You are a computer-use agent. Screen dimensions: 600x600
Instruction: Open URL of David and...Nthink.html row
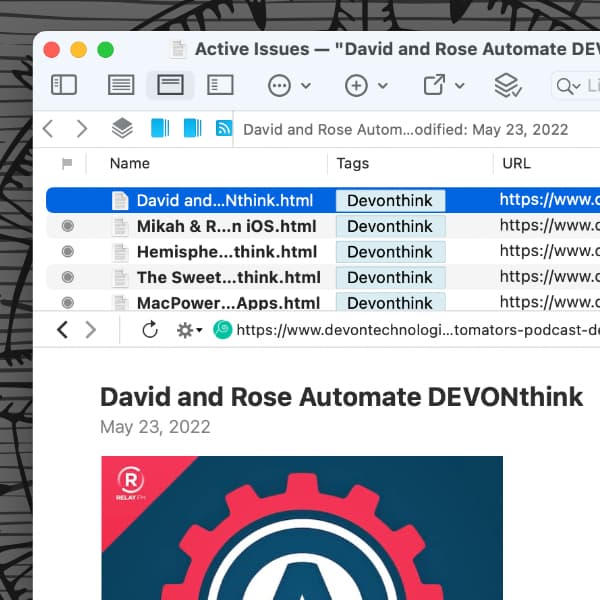[x=549, y=199]
